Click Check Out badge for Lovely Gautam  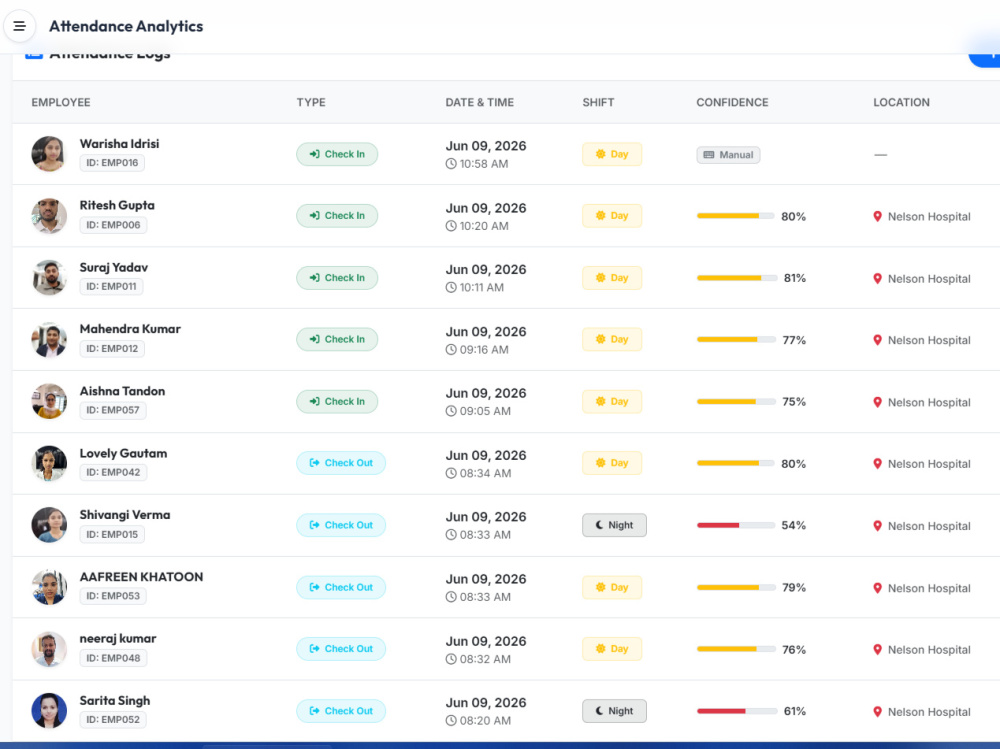point(341,463)
